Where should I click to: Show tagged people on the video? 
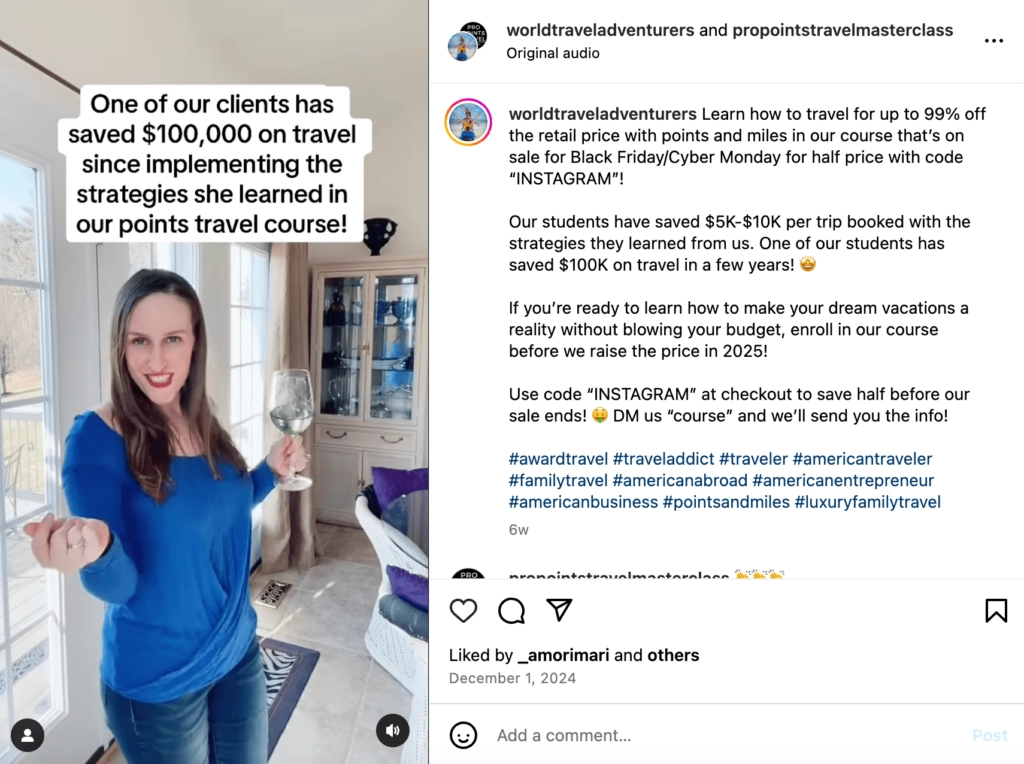pyautogui.click(x=27, y=735)
